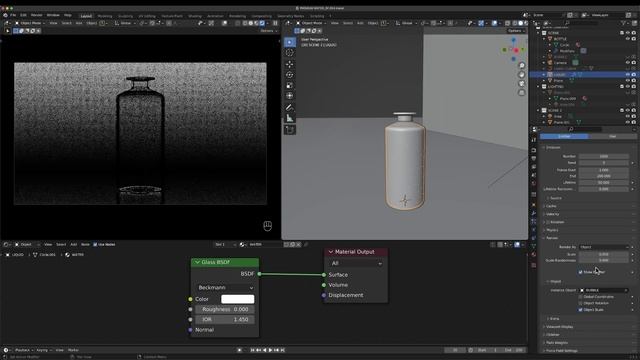This screenshot has width=640, height=360.
Task: Open the All target dropdown in Material Output
Action: click(356, 264)
